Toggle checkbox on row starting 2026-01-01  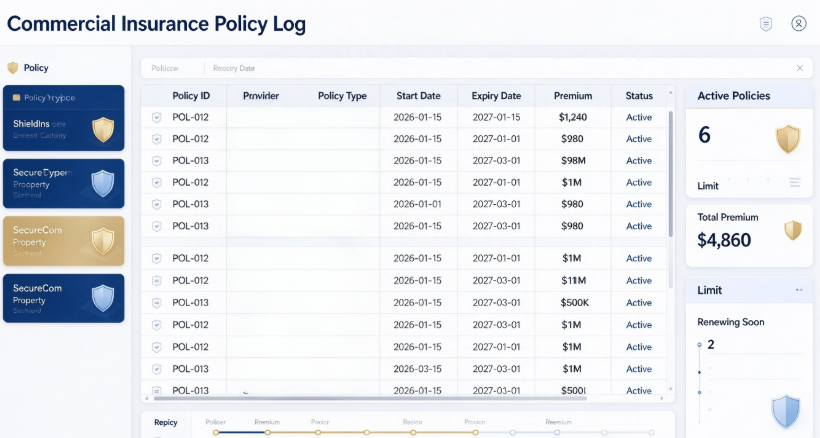tap(156, 204)
